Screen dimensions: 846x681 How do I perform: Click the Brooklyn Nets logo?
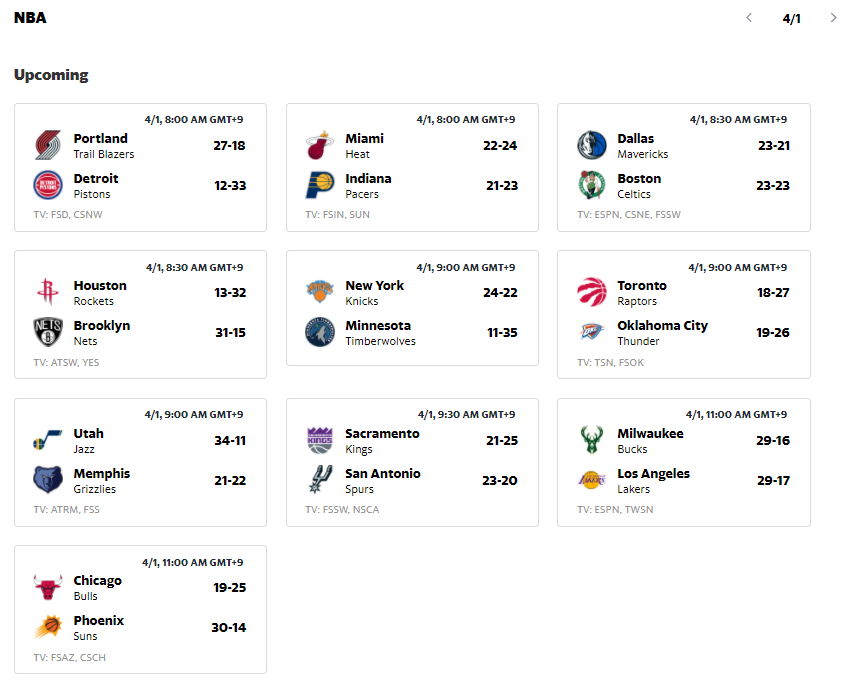(x=47, y=332)
